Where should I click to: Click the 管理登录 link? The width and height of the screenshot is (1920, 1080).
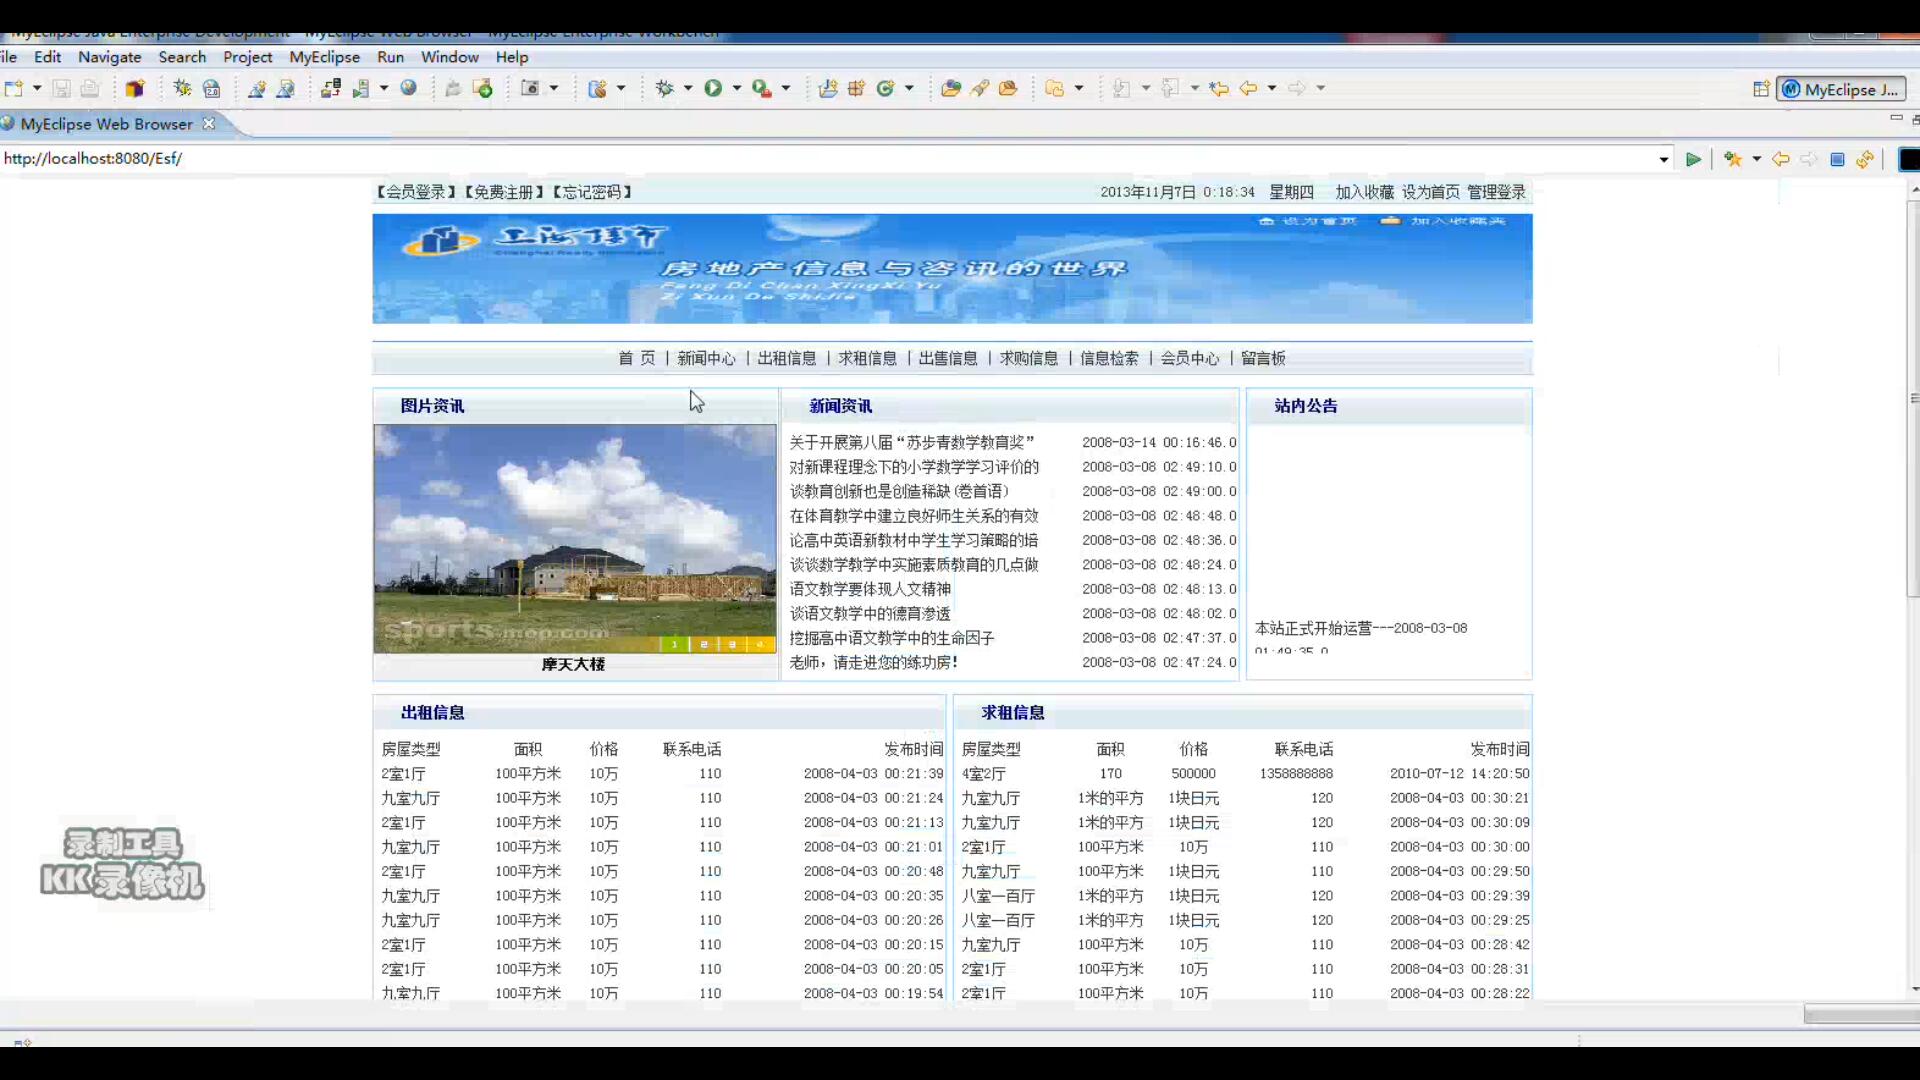coord(1496,192)
